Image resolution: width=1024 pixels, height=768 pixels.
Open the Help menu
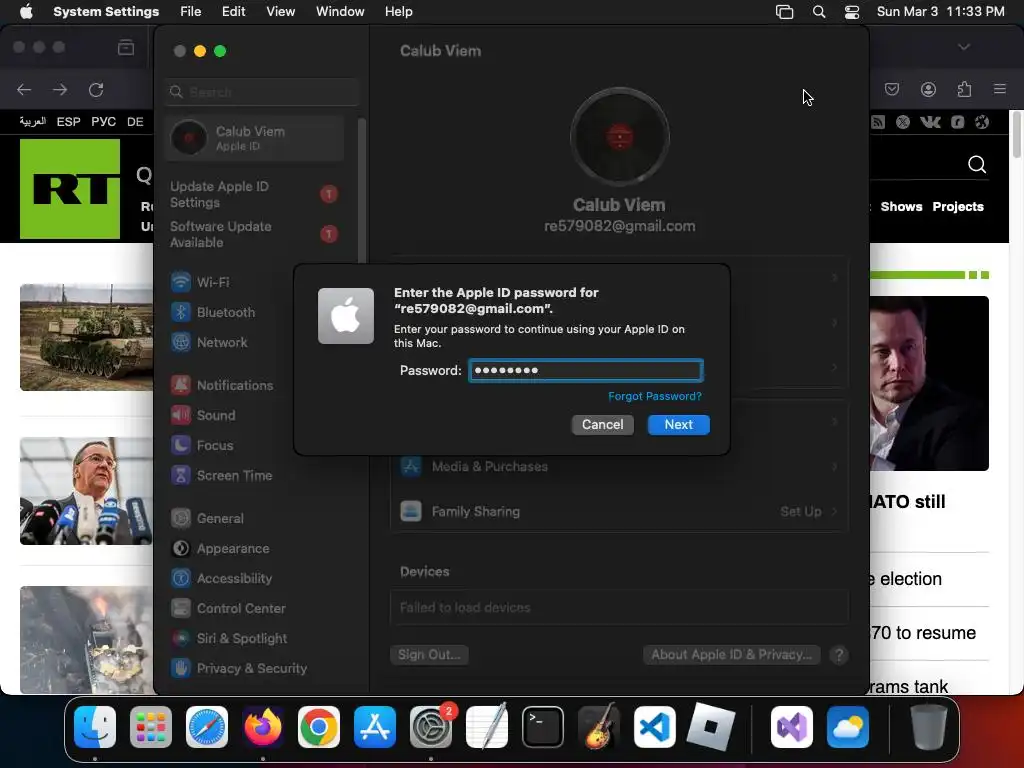398,12
